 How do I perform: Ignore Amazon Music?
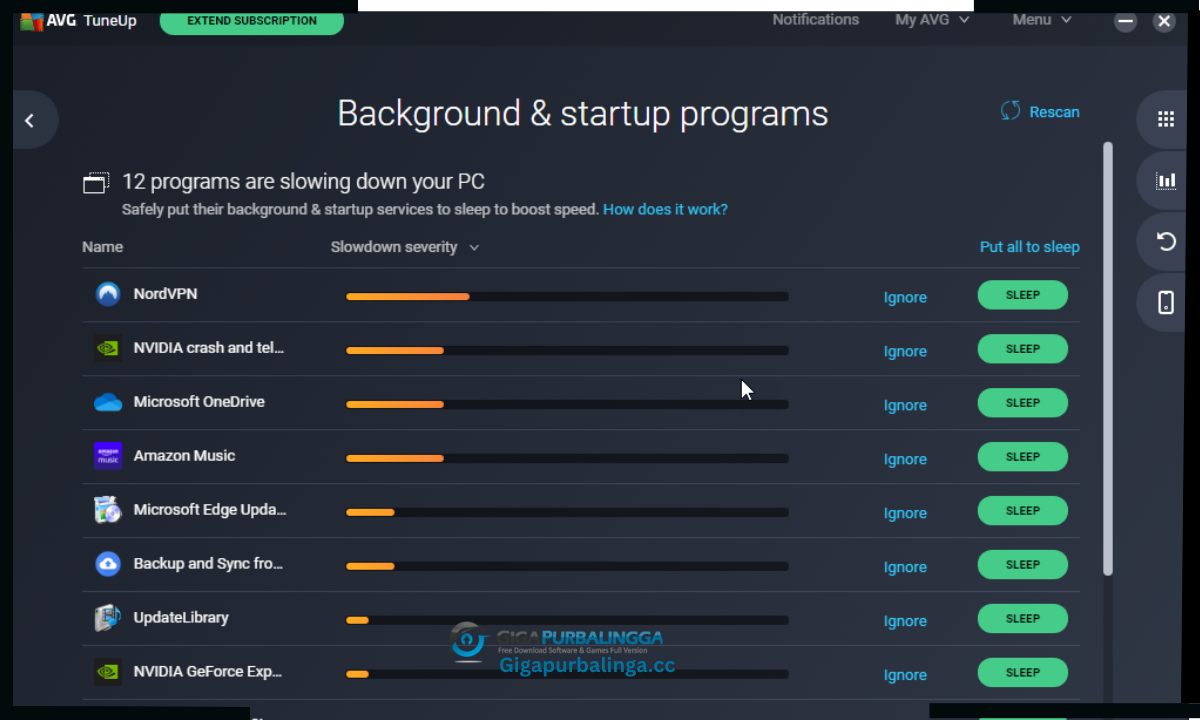pyautogui.click(x=905, y=459)
